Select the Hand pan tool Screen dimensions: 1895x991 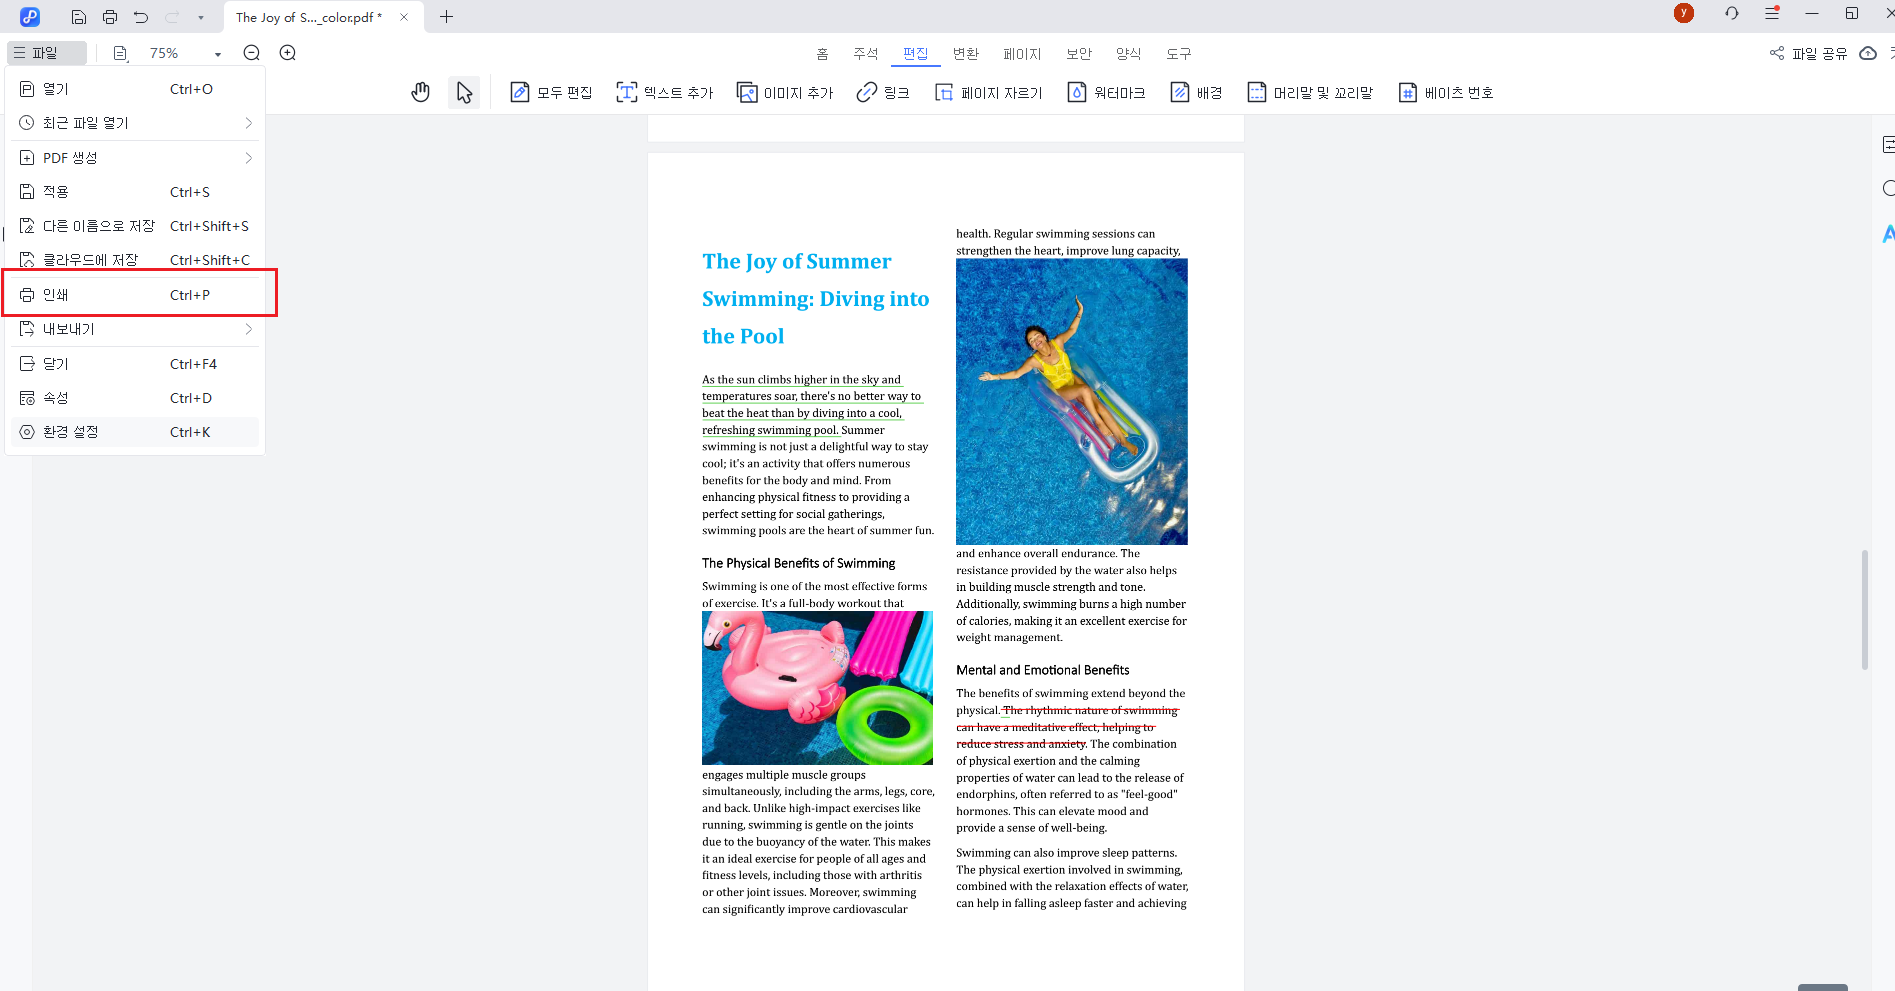click(x=420, y=91)
